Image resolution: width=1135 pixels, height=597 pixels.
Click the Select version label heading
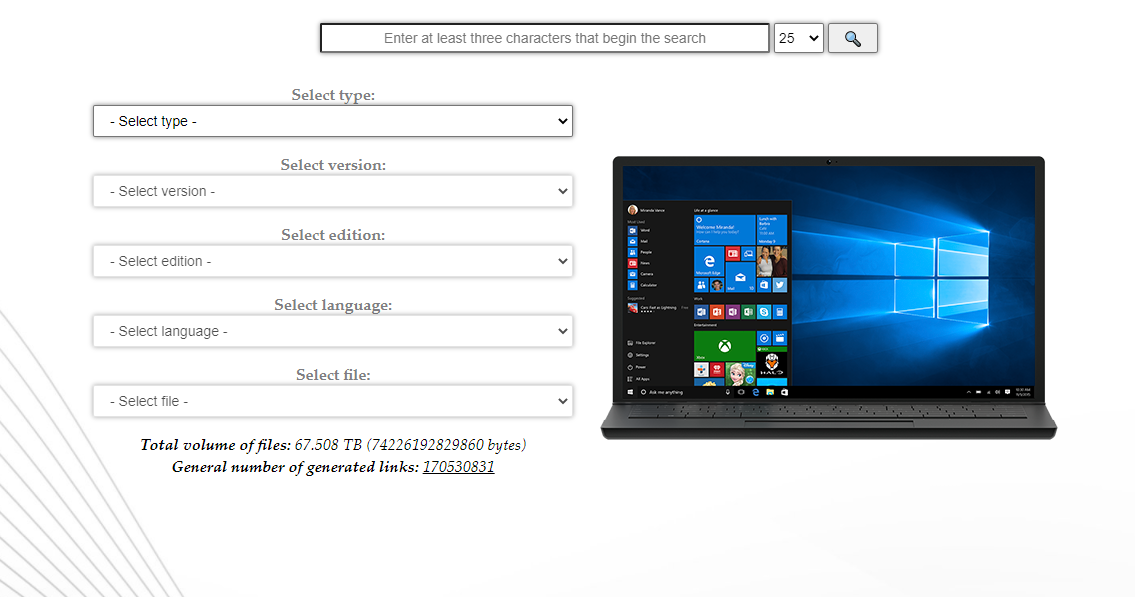333,165
